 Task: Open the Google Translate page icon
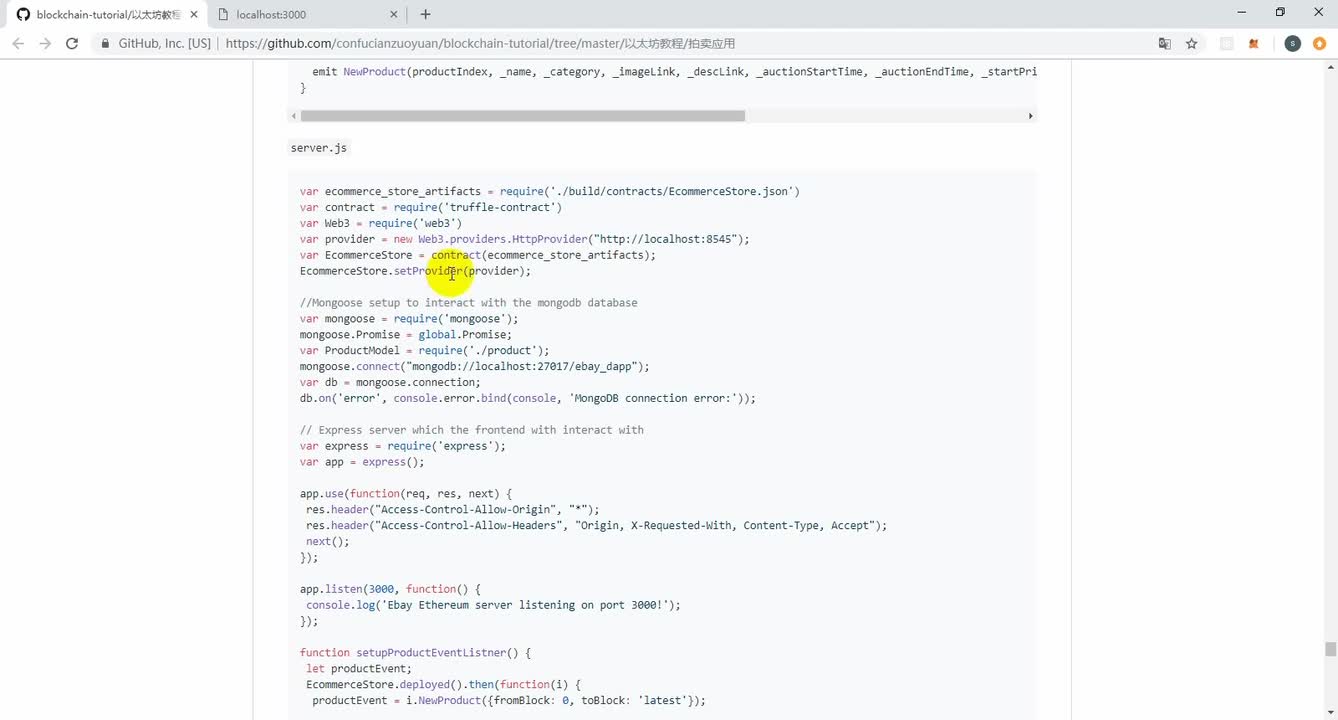pyautogui.click(x=1165, y=44)
